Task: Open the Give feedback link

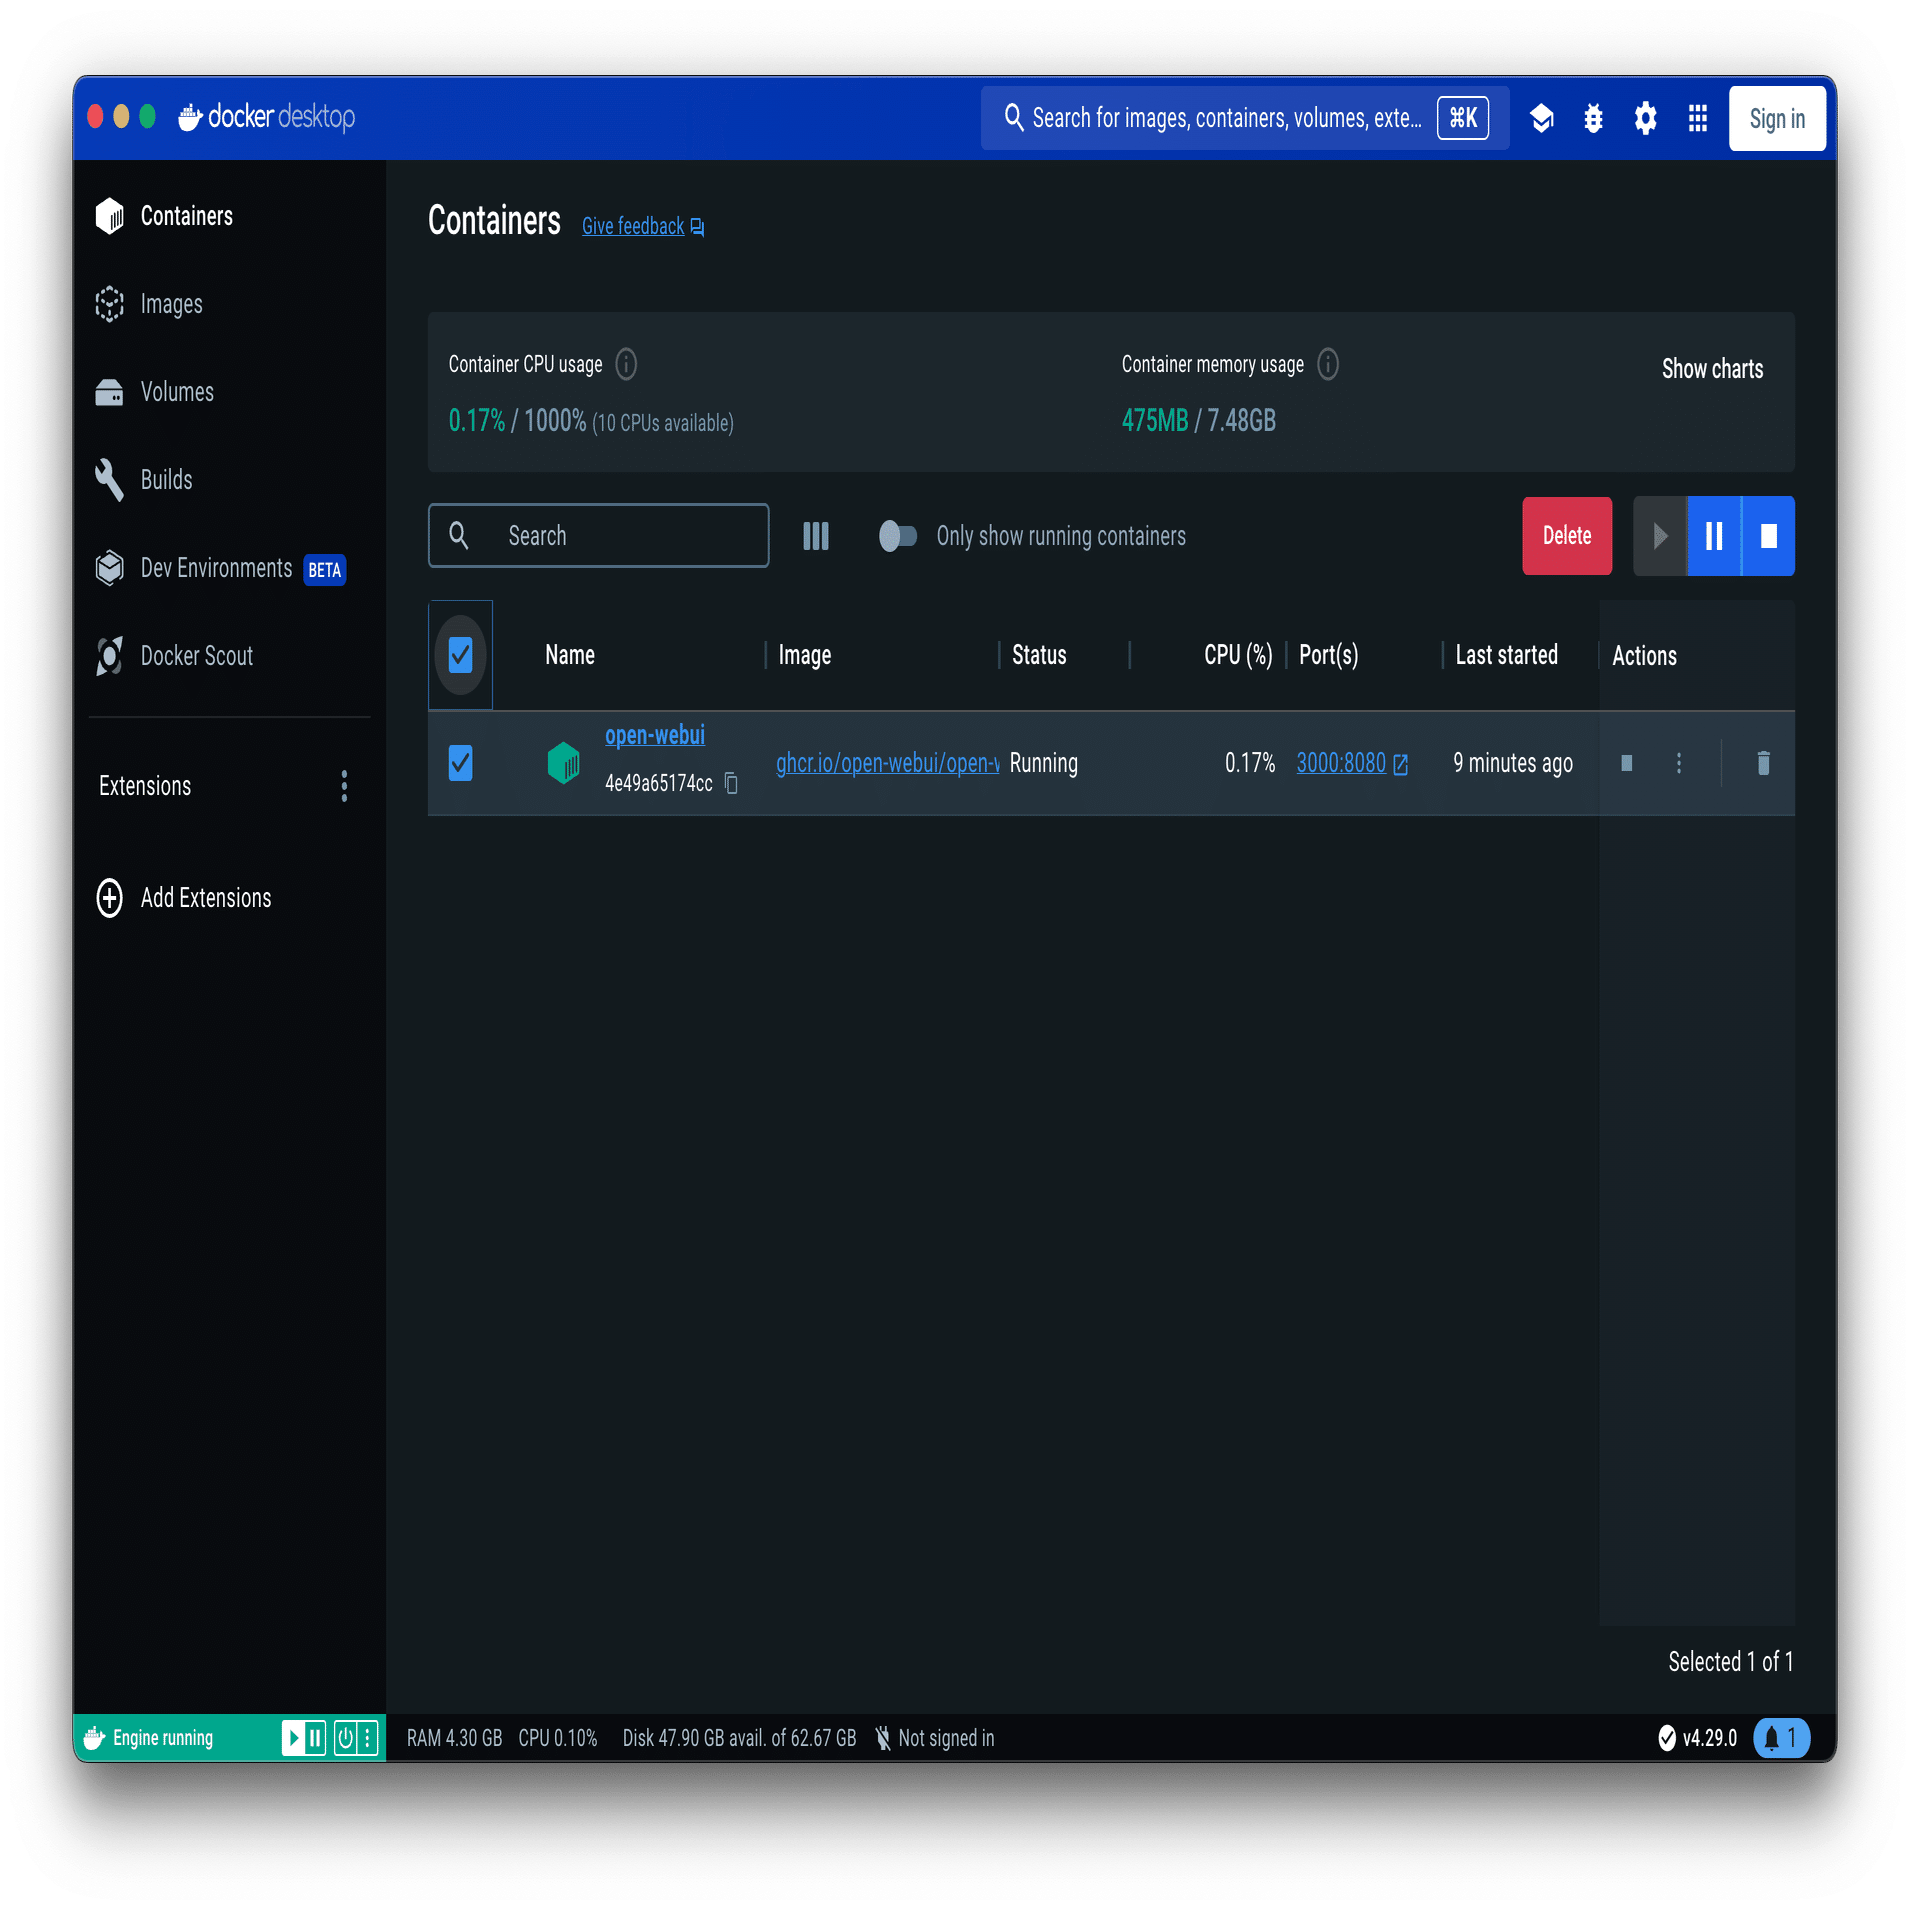Action: tap(643, 226)
